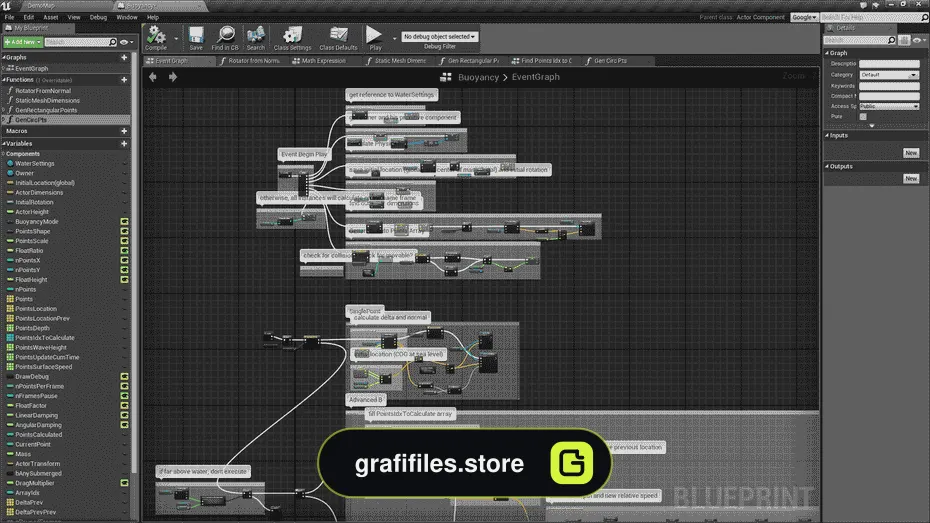
Task: Open the Category combo box in Details
Action: 889,75
